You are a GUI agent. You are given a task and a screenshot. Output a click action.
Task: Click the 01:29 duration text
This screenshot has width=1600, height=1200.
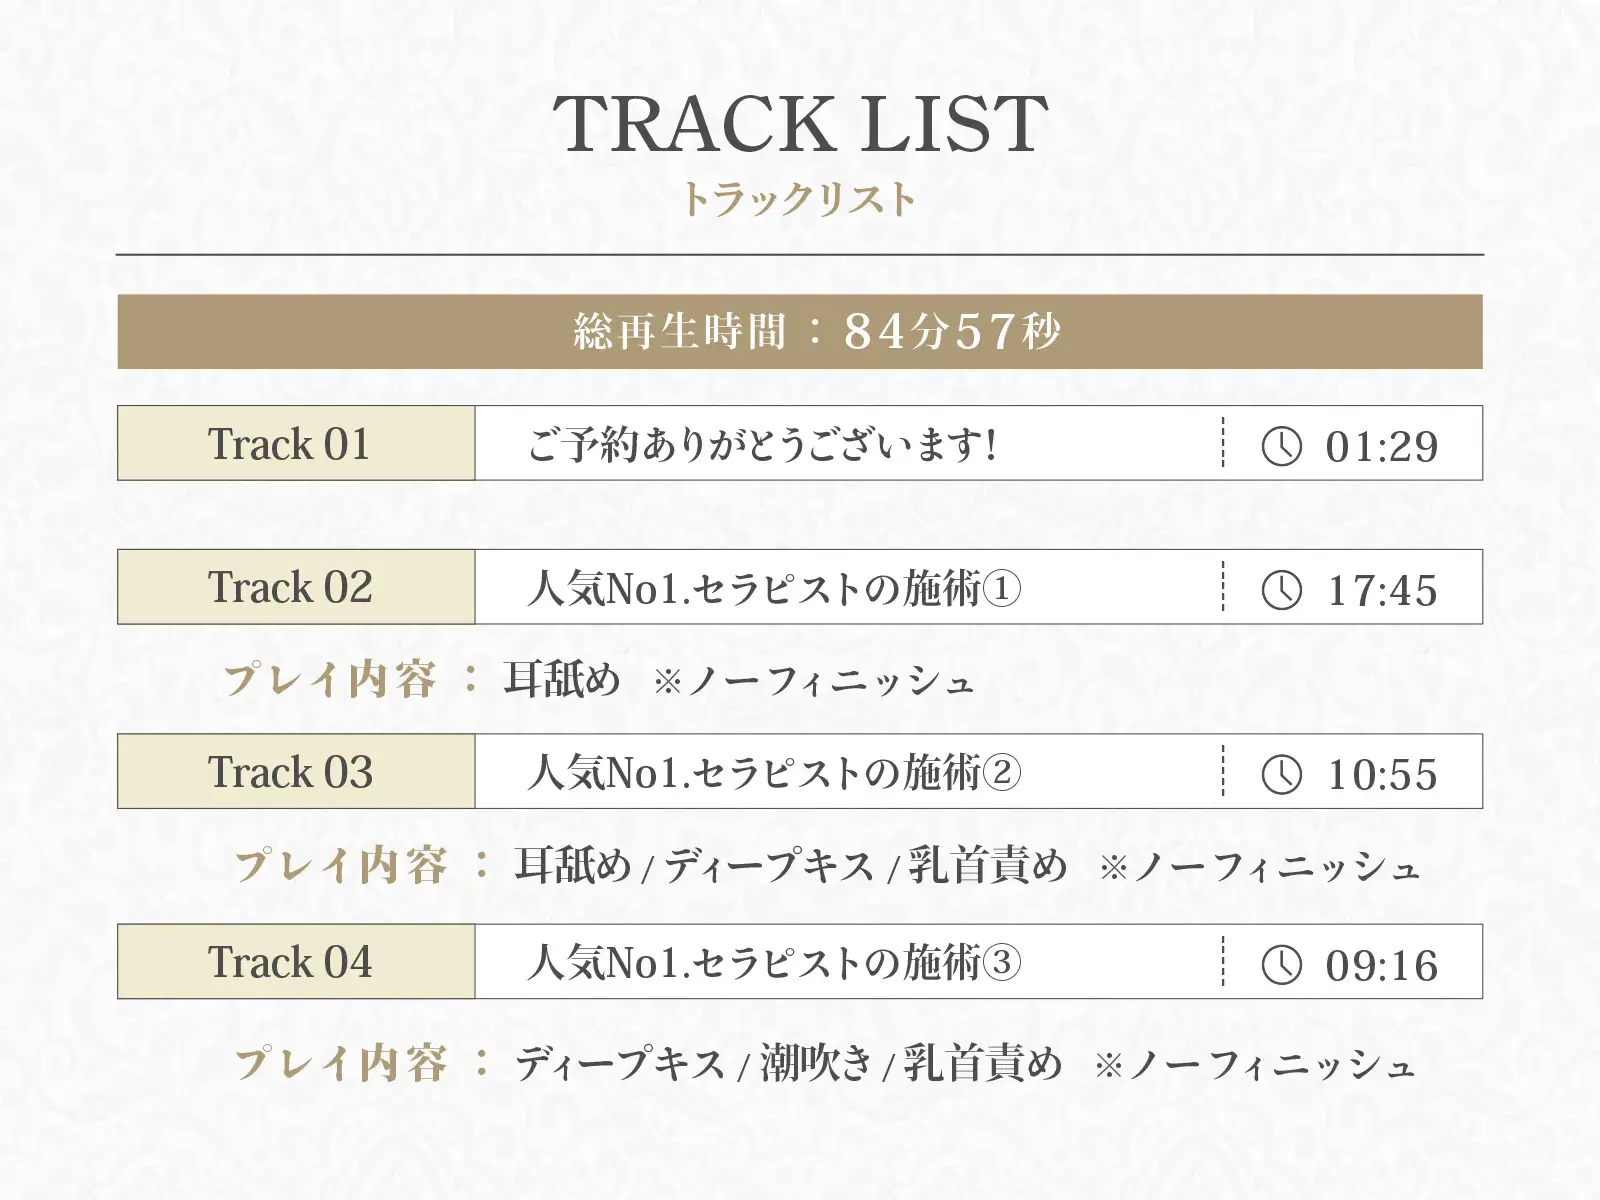pyautogui.click(x=1382, y=447)
